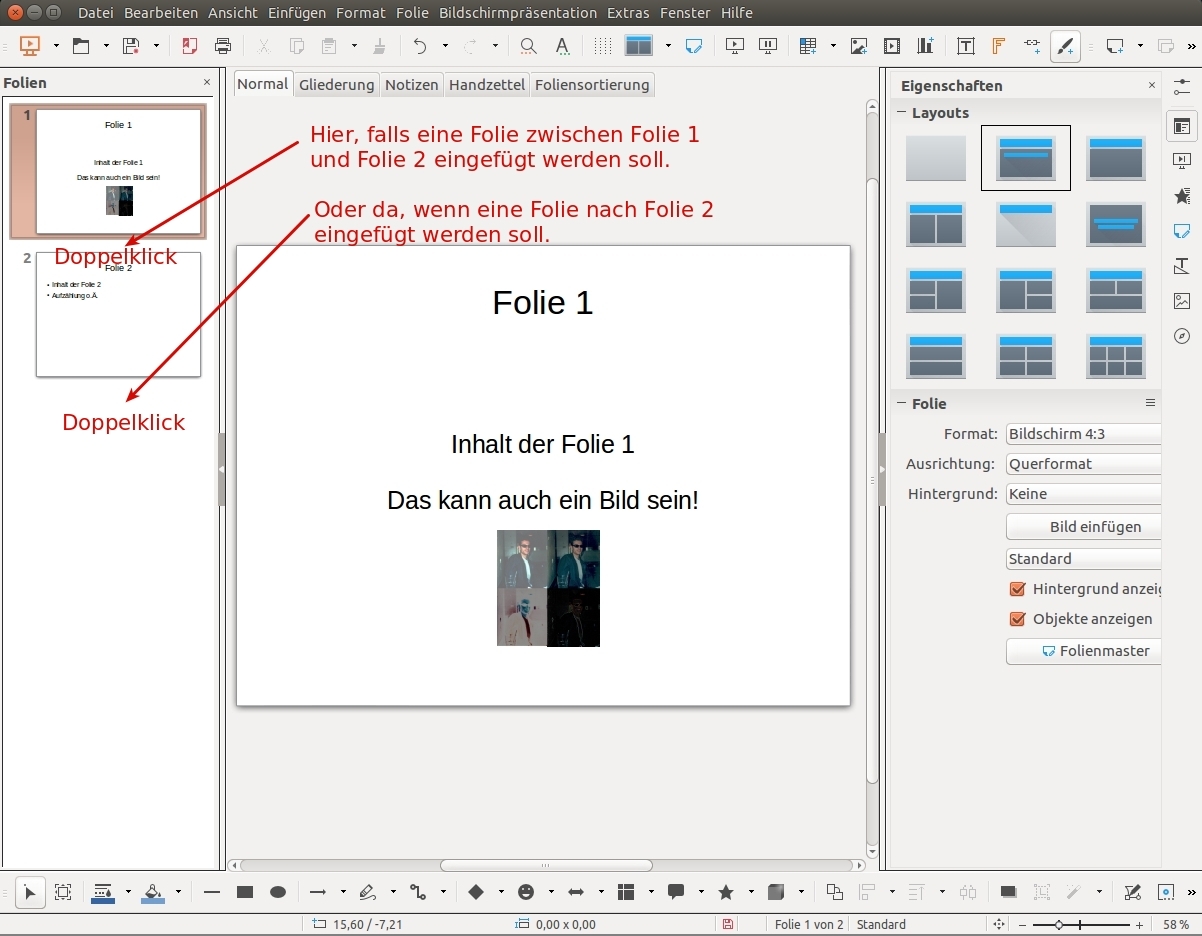Insert a text box from toolbar
The height and width of the screenshot is (936, 1202).
click(965, 46)
